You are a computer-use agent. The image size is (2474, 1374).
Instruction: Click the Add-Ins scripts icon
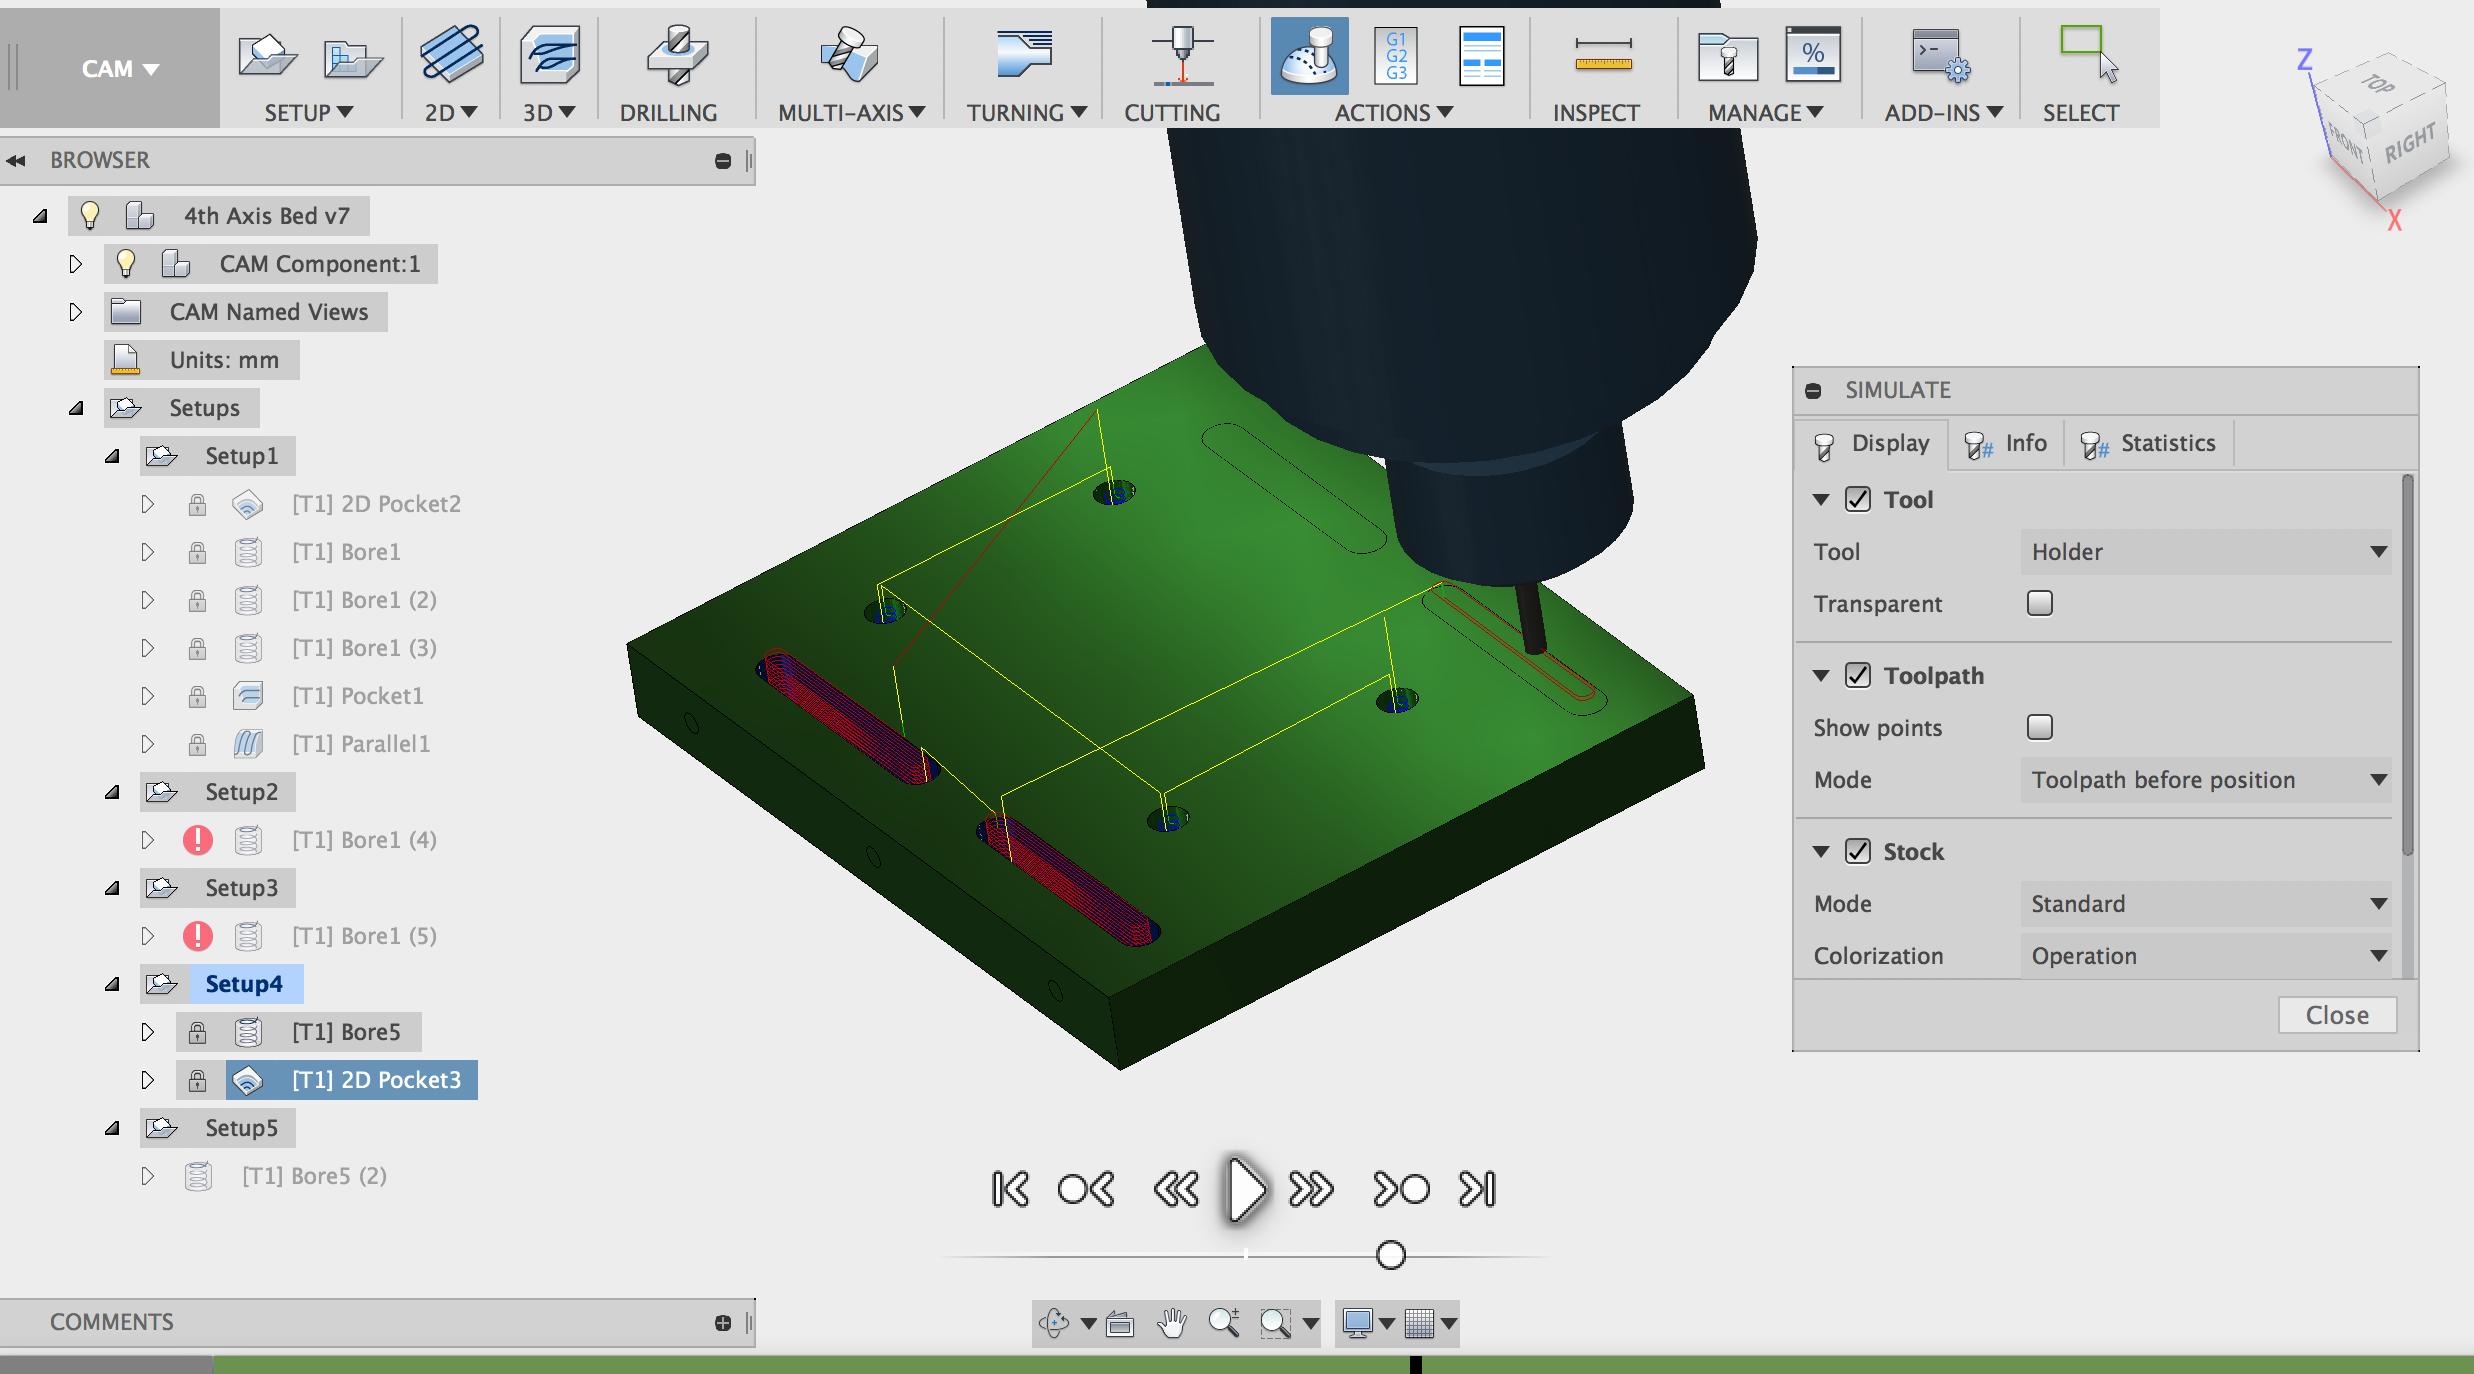pyautogui.click(x=1941, y=54)
